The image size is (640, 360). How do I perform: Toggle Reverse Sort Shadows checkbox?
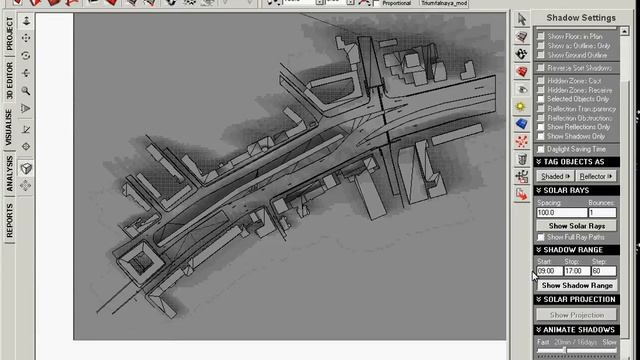click(x=541, y=68)
